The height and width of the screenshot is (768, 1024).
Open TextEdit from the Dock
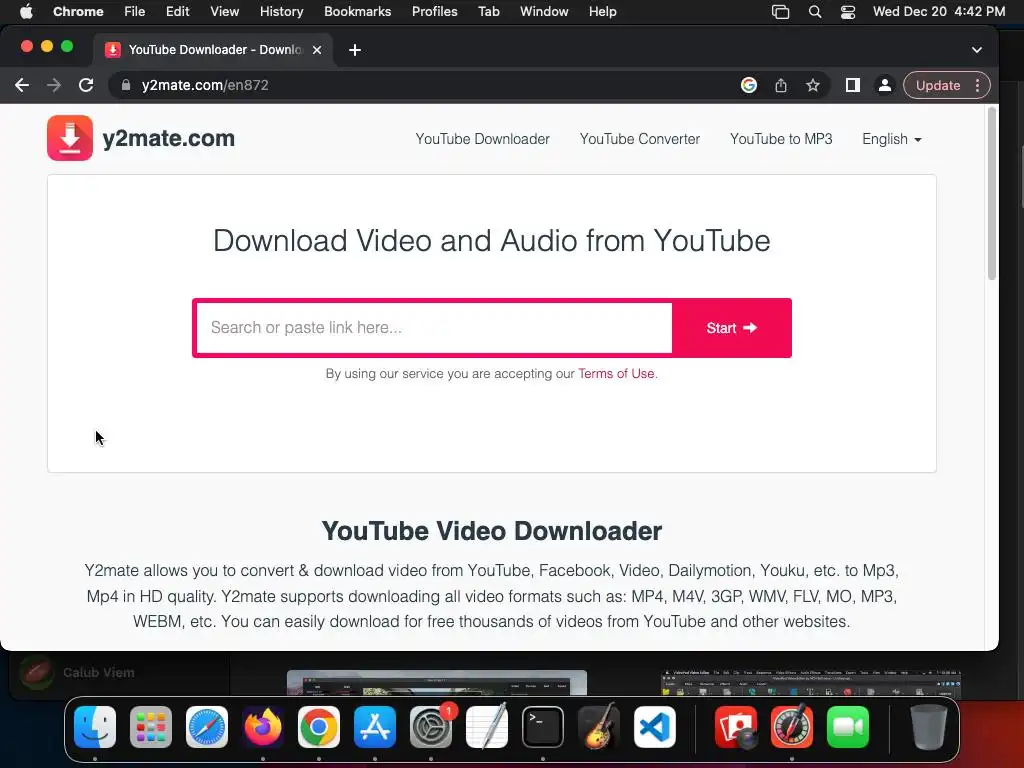pyautogui.click(x=487, y=727)
